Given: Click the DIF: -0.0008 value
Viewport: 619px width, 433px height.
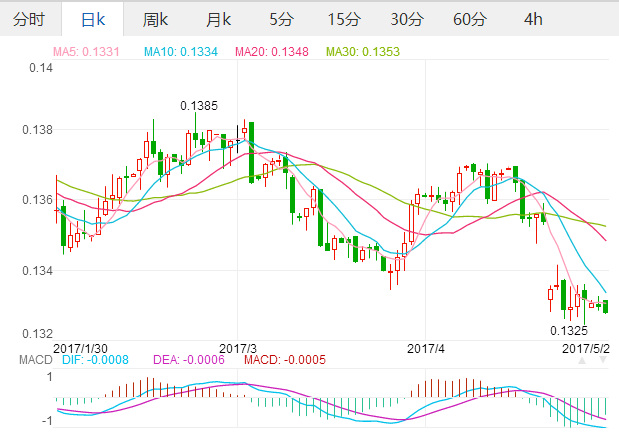Looking at the screenshot, I should [x=96, y=360].
